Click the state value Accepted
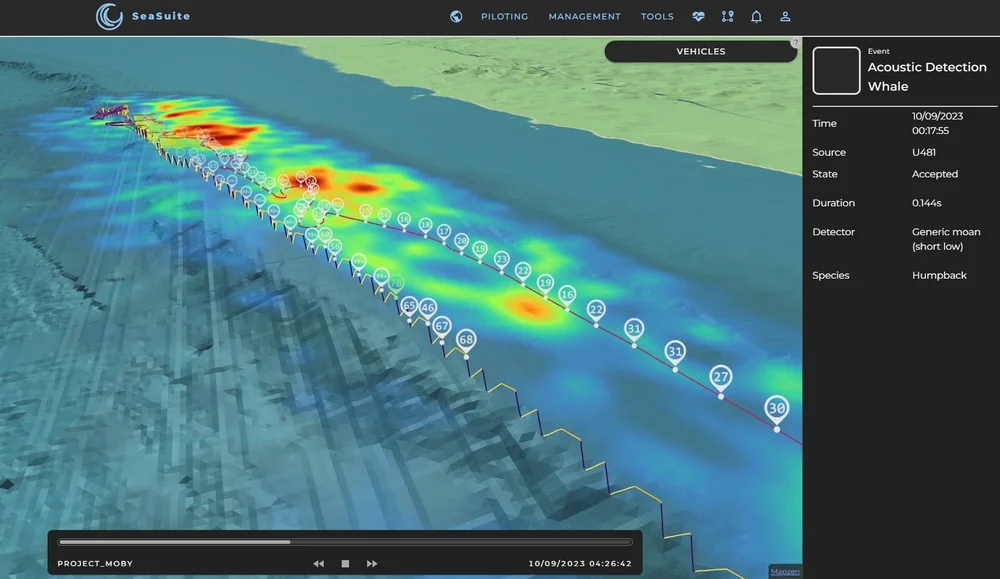This screenshot has height=579, width=1000. 935,174
